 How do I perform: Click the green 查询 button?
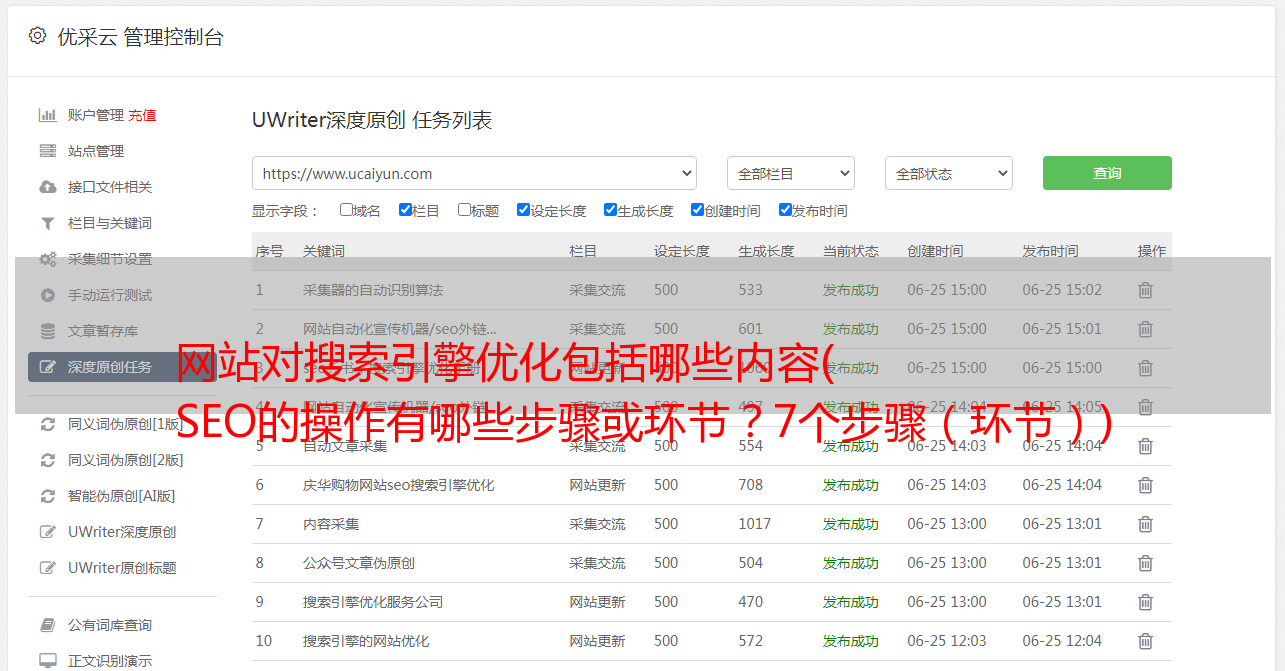tap(1107, 173)
